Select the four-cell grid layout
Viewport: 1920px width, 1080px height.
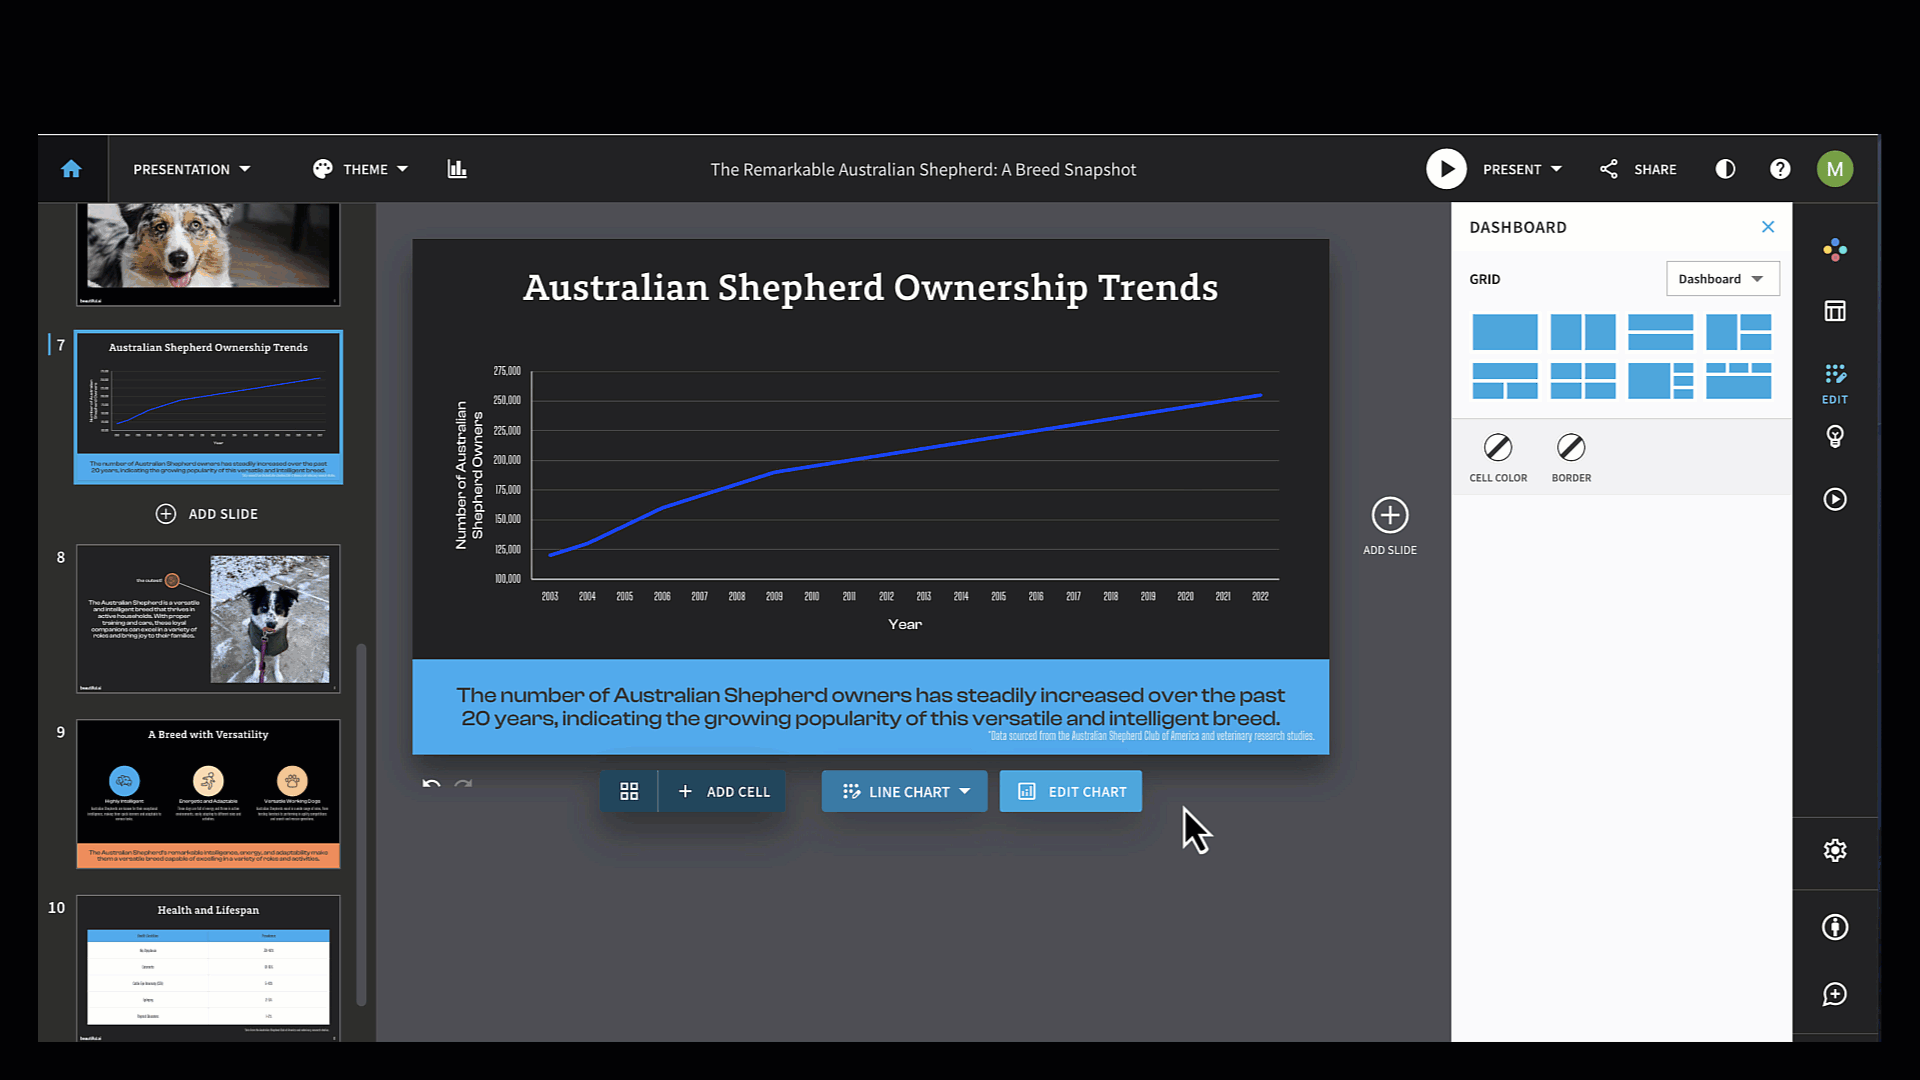pos(1583,381)
